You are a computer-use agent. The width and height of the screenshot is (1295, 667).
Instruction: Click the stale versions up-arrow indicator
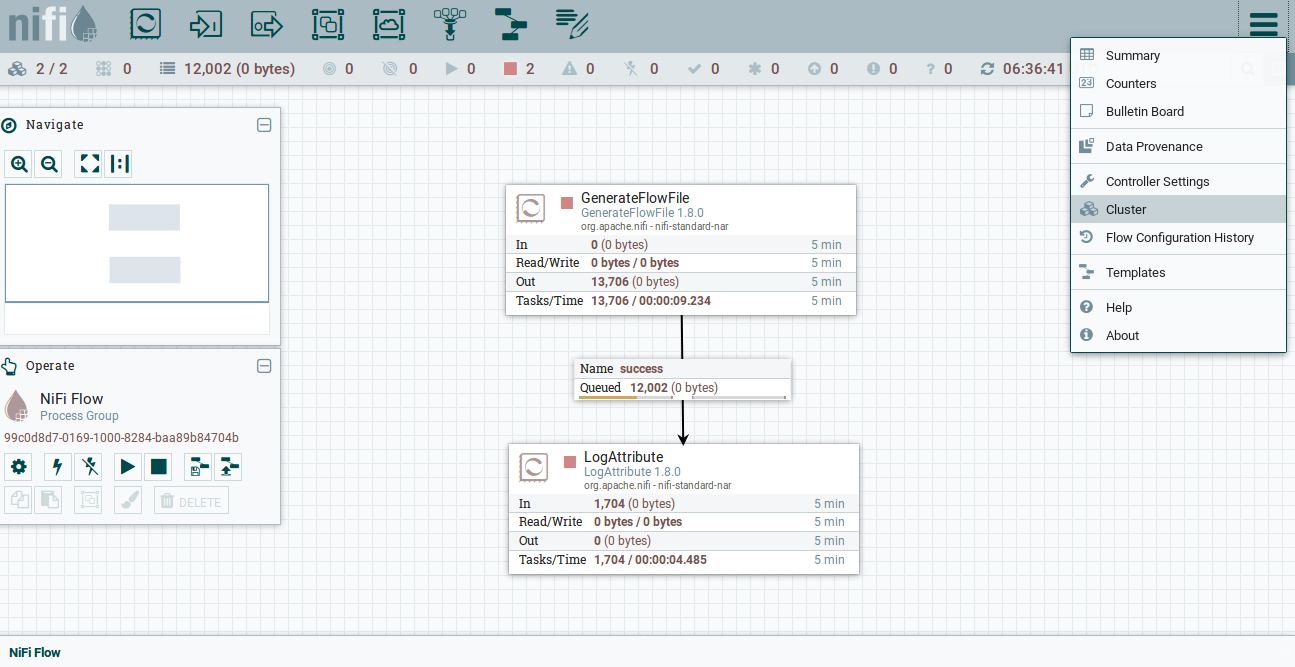[x=823, y=69]
